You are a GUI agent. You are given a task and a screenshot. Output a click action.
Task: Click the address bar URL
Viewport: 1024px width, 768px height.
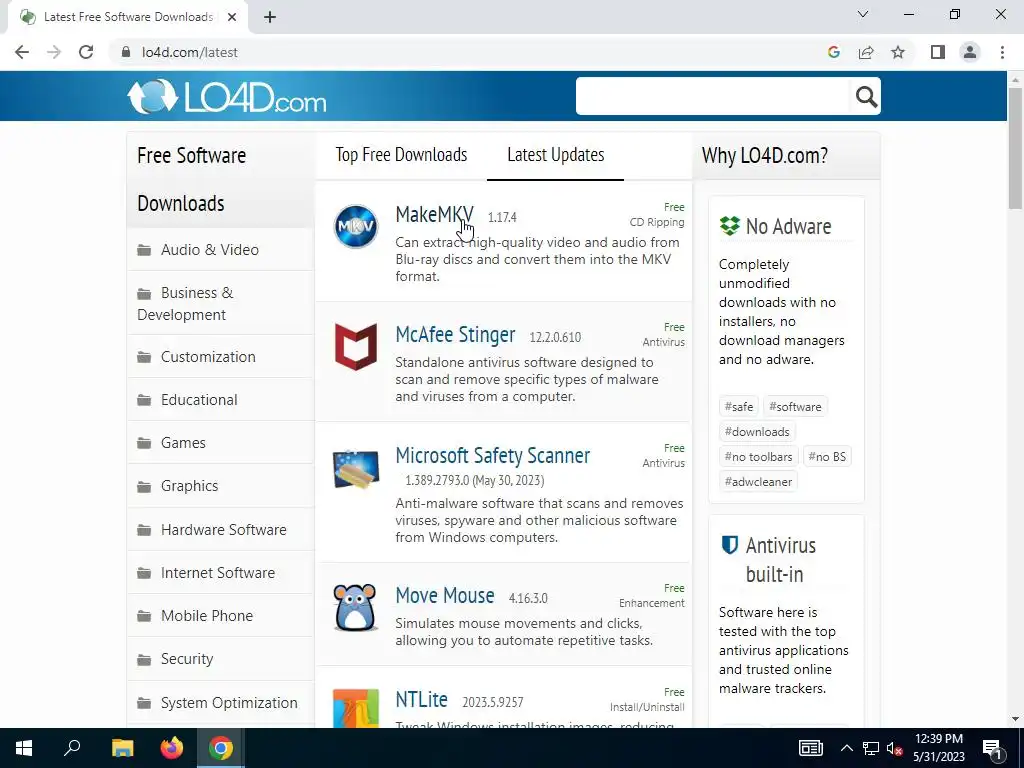point(189,52)
